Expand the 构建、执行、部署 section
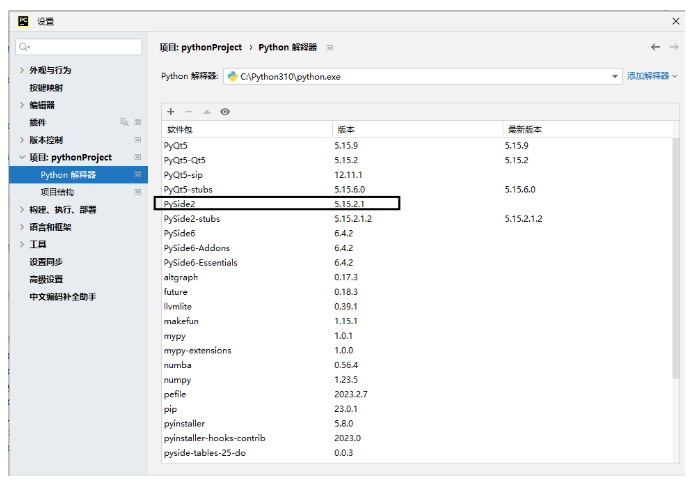Viewport: 694px width, 485px height. pos(22,209)
